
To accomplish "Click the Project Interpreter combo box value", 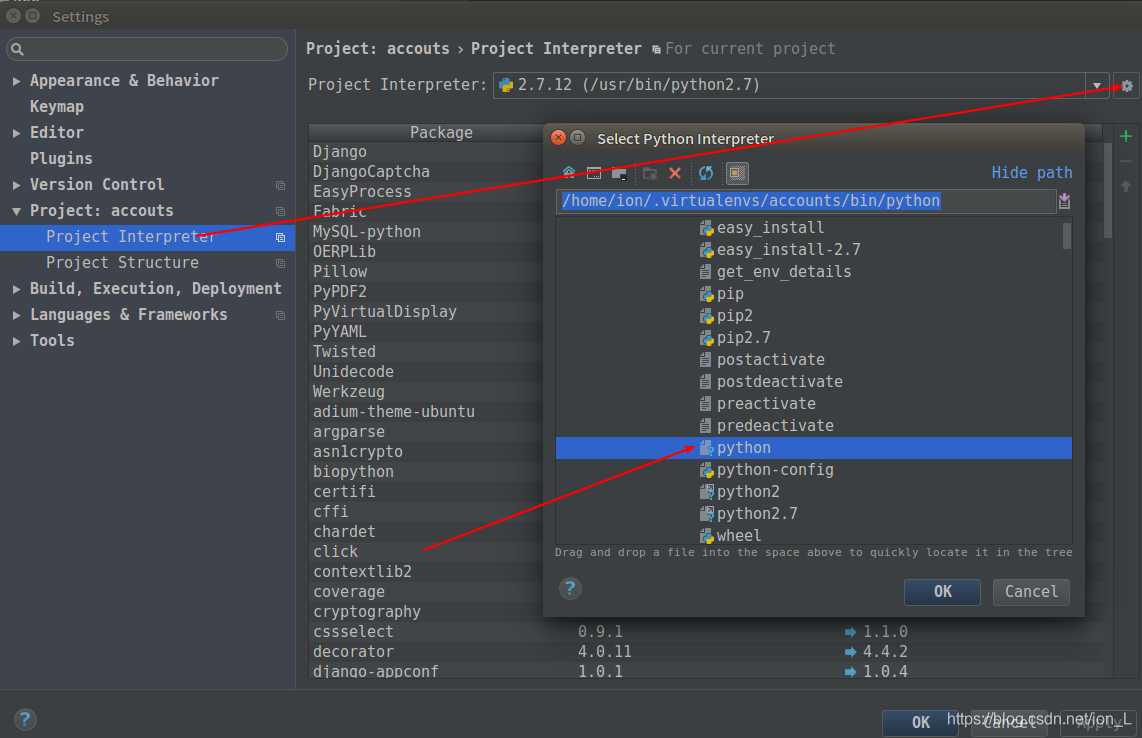I will (x=789, y=85).
